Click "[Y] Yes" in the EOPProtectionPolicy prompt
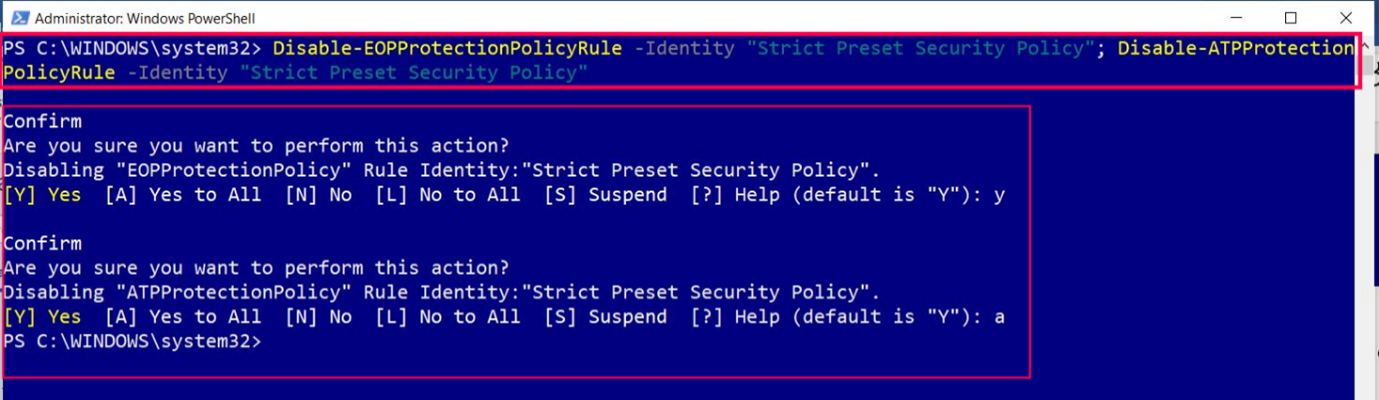The height and width of the screenshot is (400, 1379). pos(42,195)
